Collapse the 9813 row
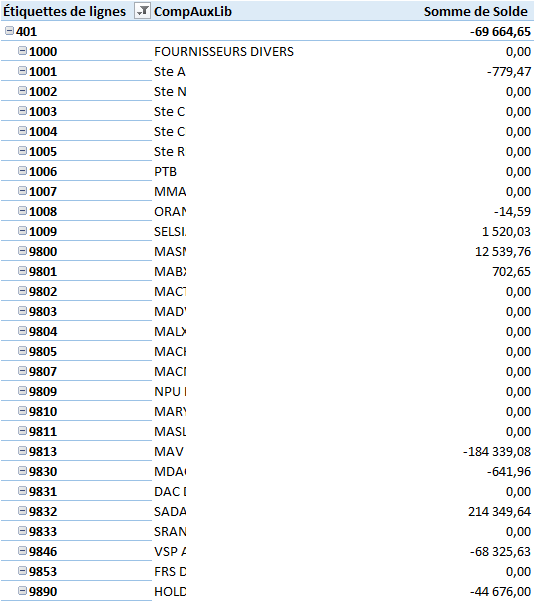The width and height of the screenshot is (534, 601). [x=23, y=450]
